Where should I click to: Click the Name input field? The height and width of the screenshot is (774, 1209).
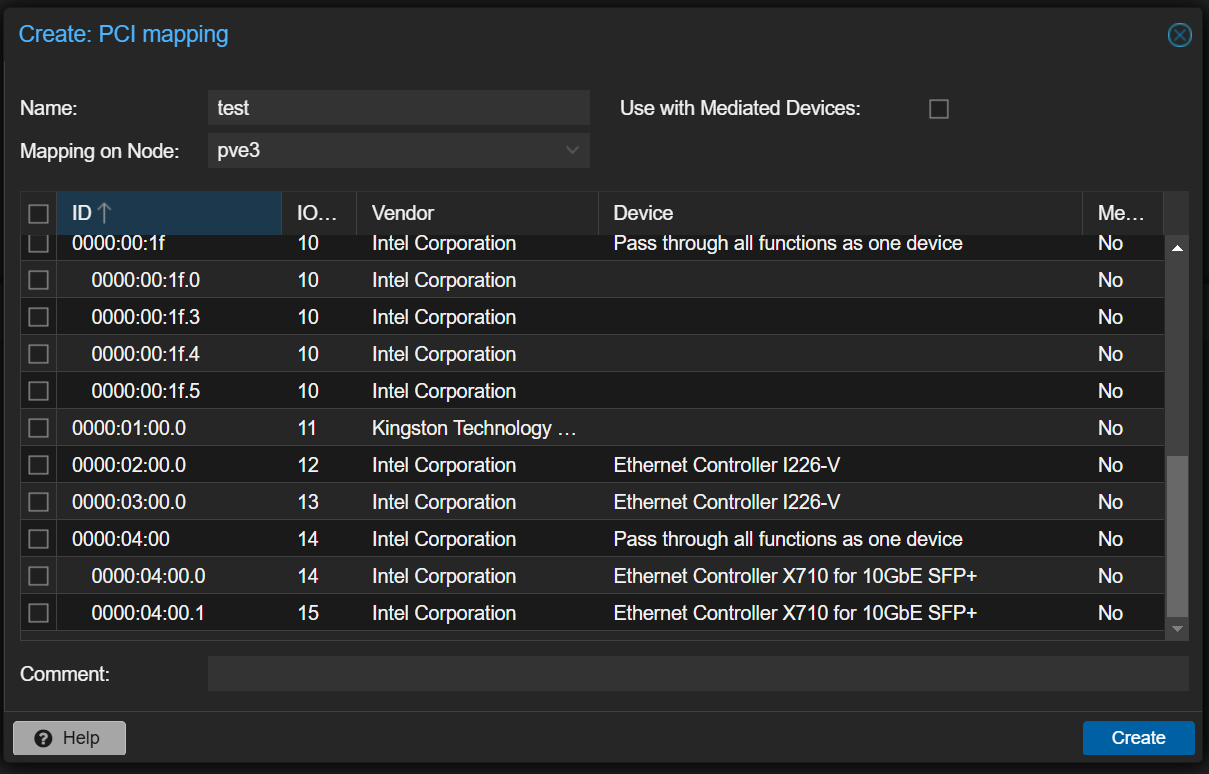click(399, 108)
